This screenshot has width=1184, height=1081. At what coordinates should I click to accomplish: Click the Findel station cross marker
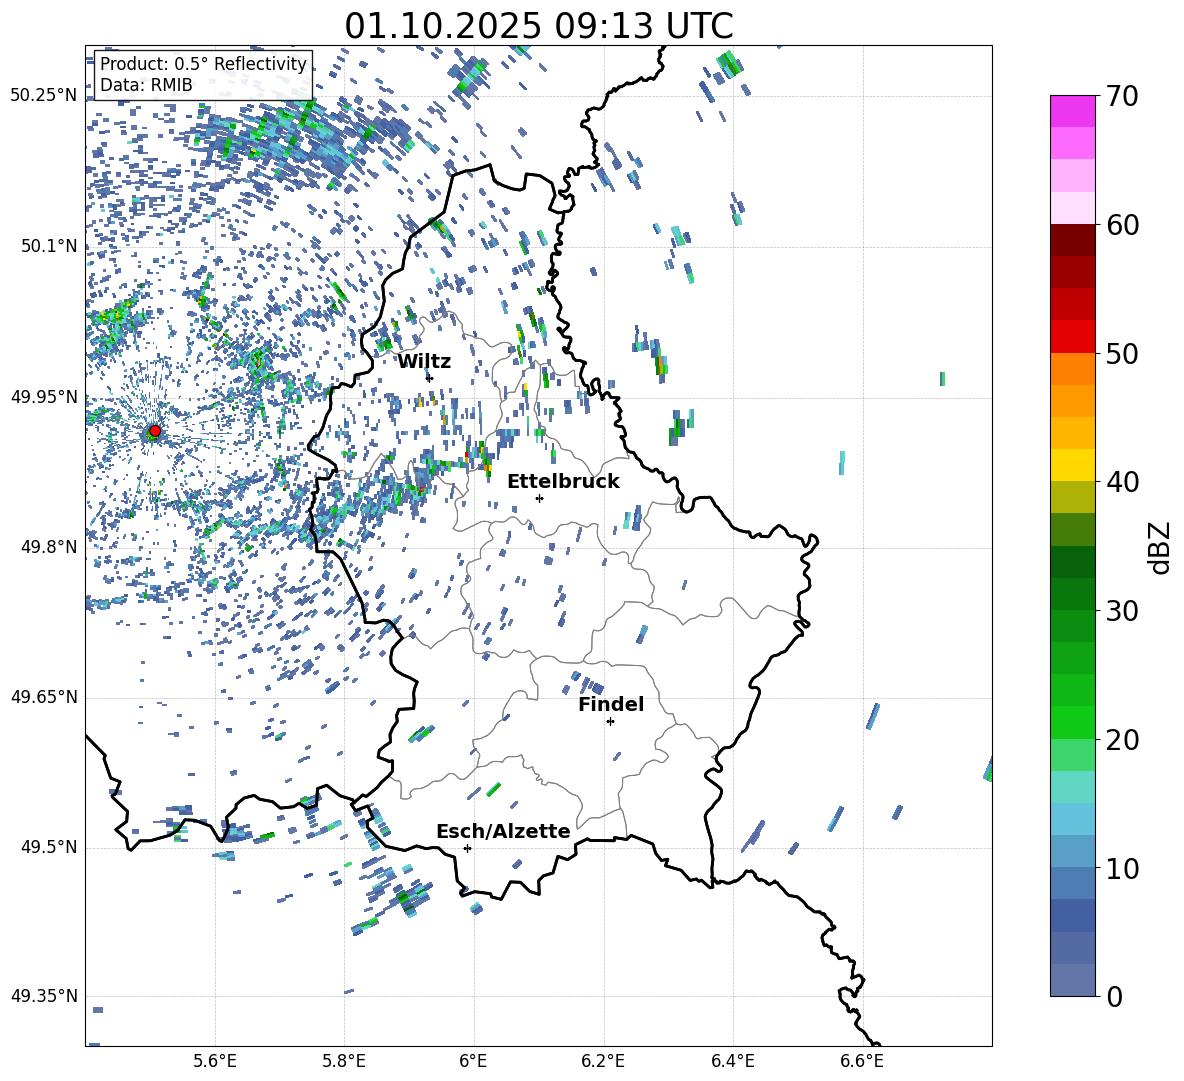coord(610,721)
